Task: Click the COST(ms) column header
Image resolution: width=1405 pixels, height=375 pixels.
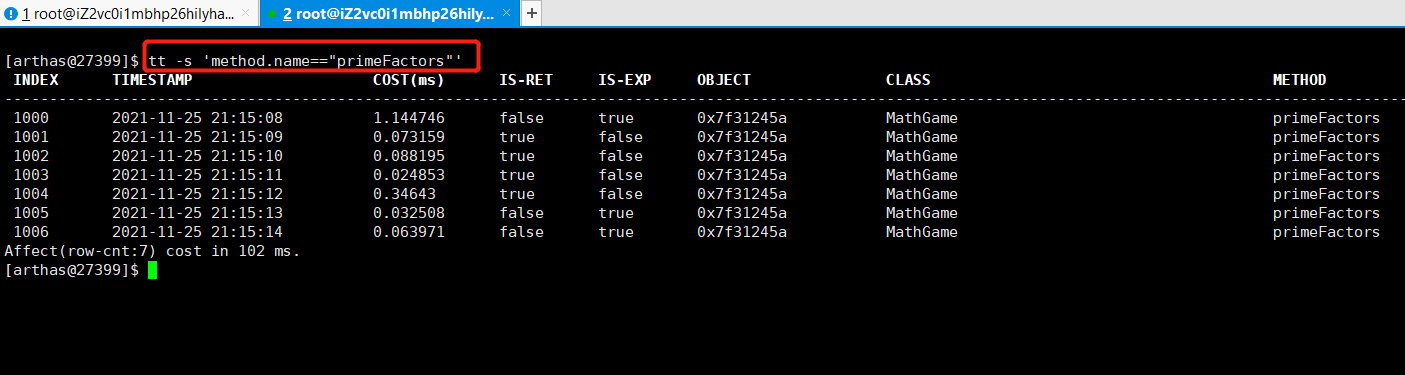Action: (409, 80)
